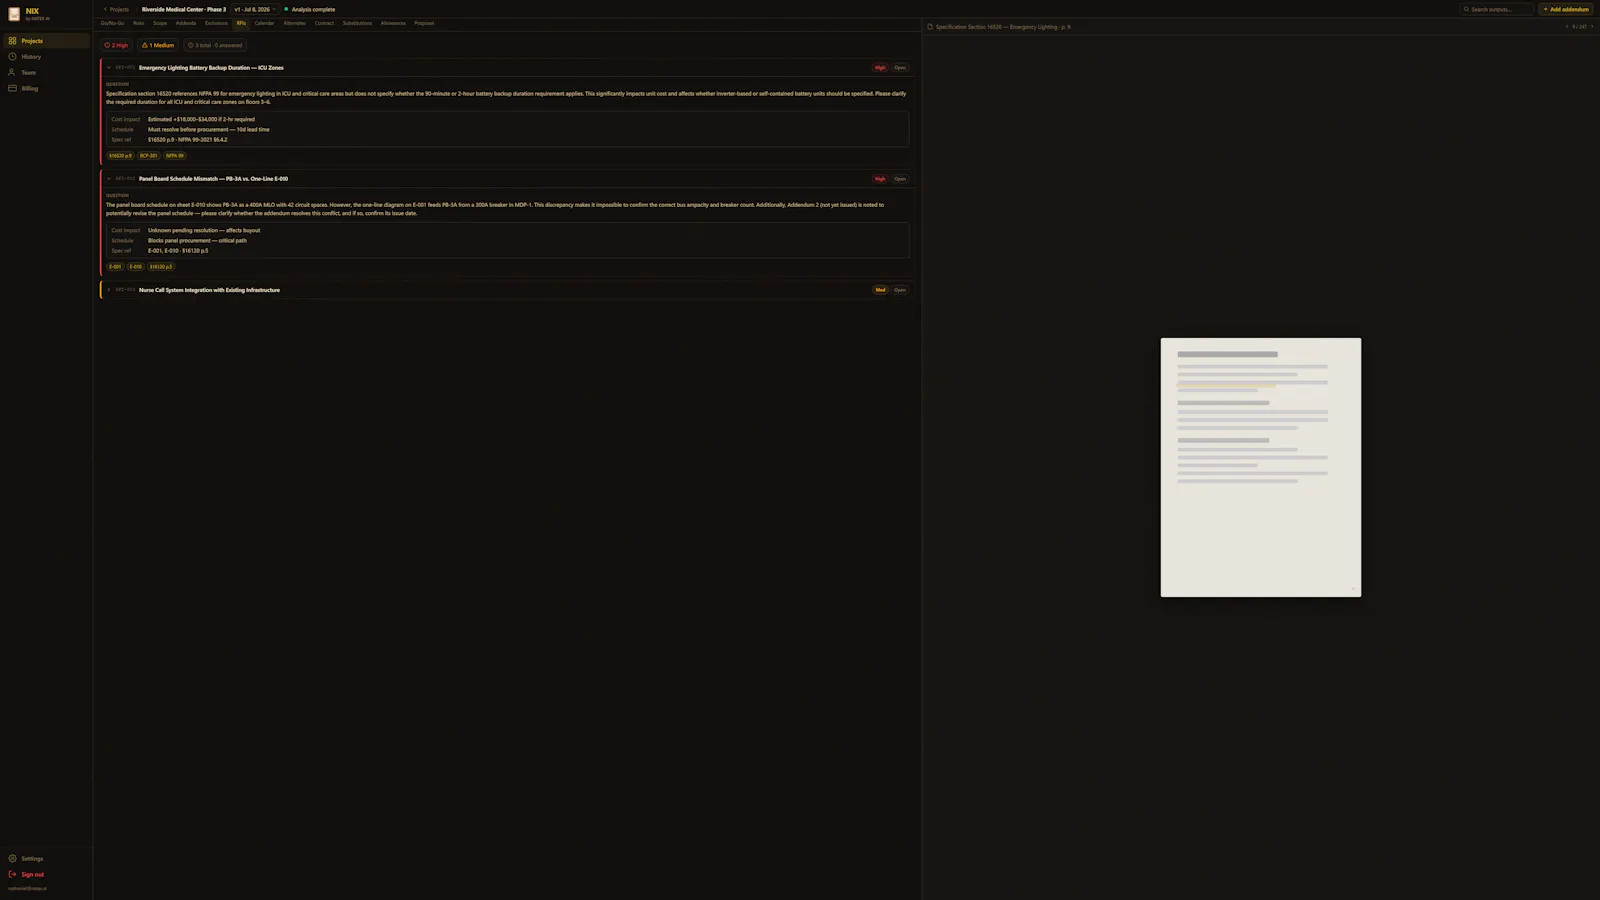Expand the Nurse Call System Integration RFI
This screenshot has height=900, width=1600.
tap(109, 290)
